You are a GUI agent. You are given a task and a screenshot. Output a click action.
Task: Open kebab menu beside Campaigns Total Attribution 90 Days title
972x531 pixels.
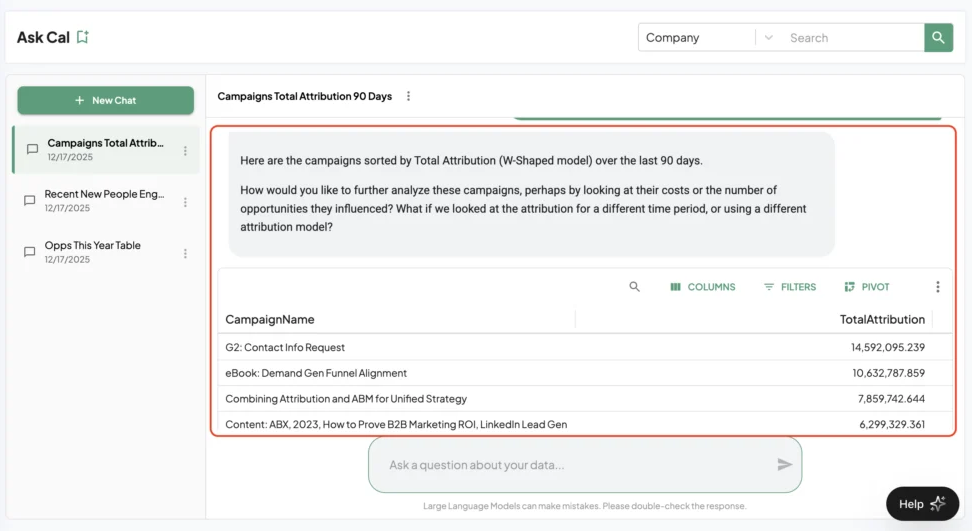point(408,96)
